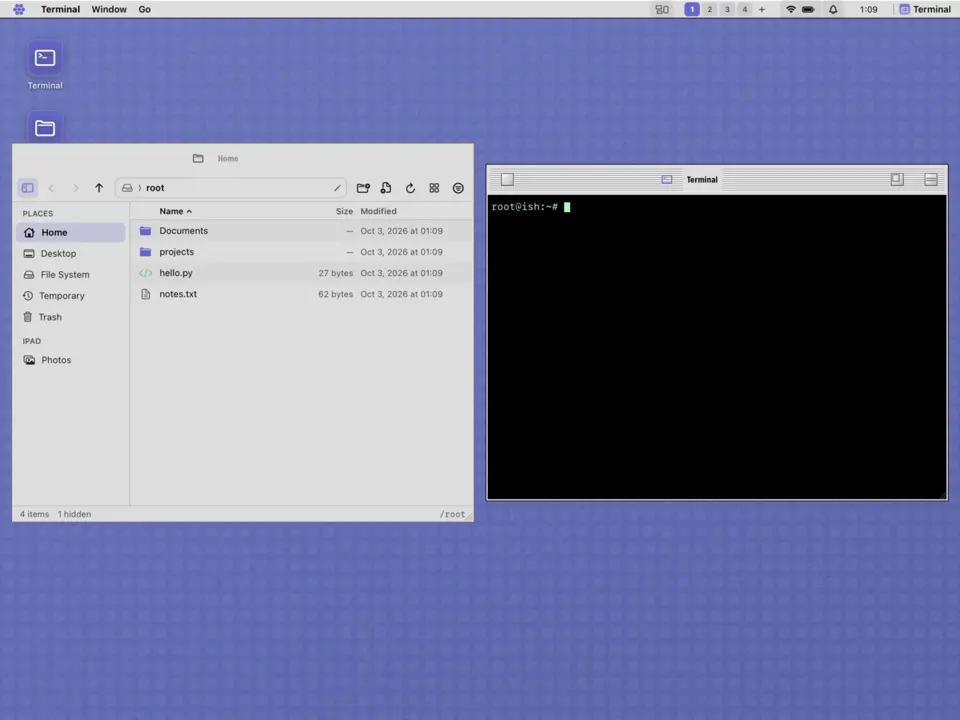Open the Terminal desktop shortcut icon
Viewport: 960px width, 720px height.
click(45, 58)
